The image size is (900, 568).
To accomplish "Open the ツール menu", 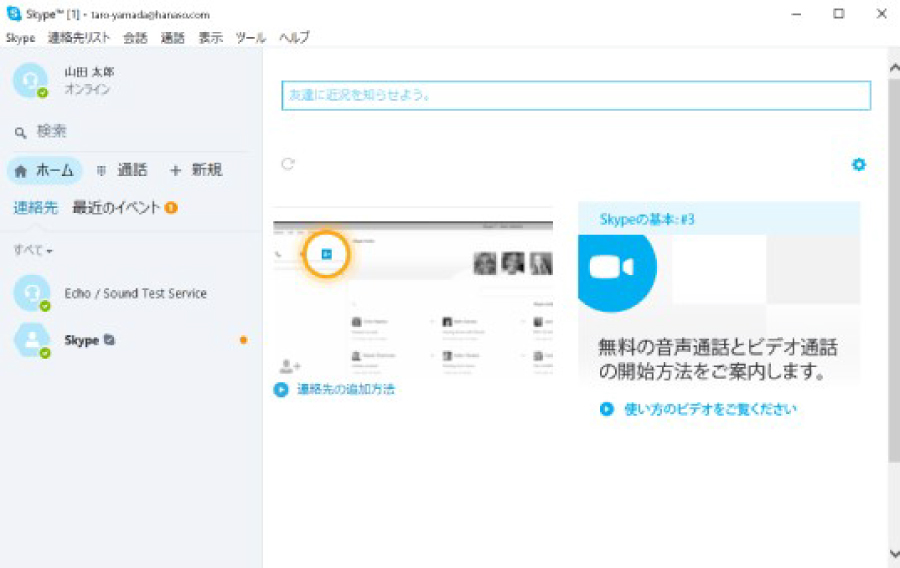I will click(250, 38).
